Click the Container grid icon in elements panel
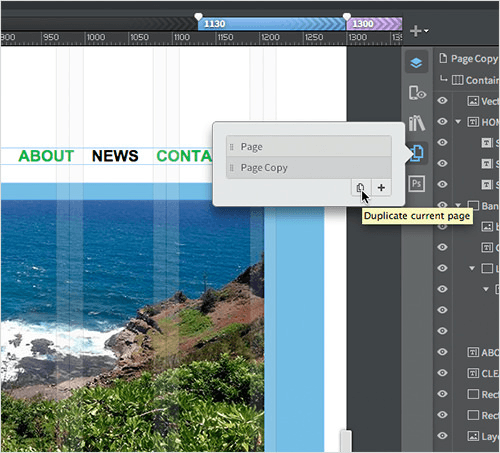 458,80
